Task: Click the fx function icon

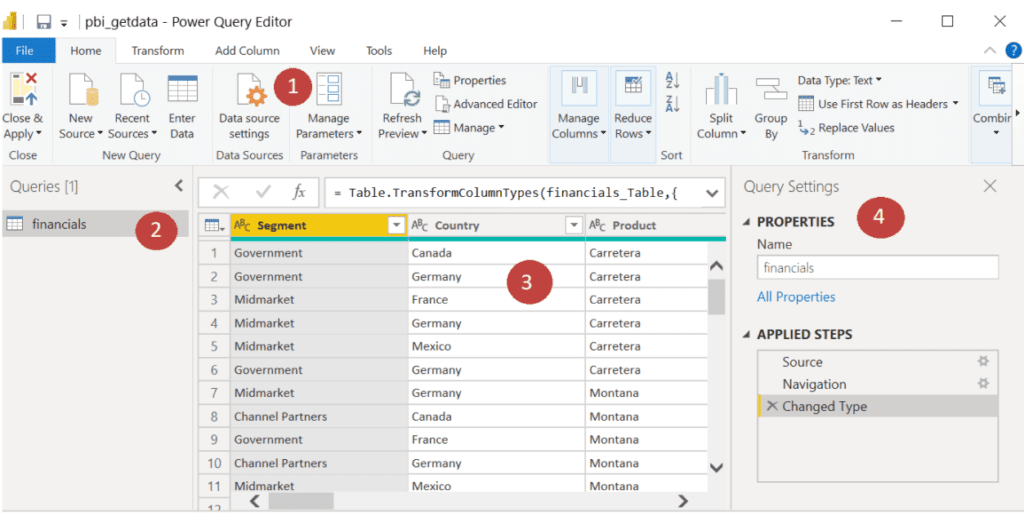Action: [298, 192]
